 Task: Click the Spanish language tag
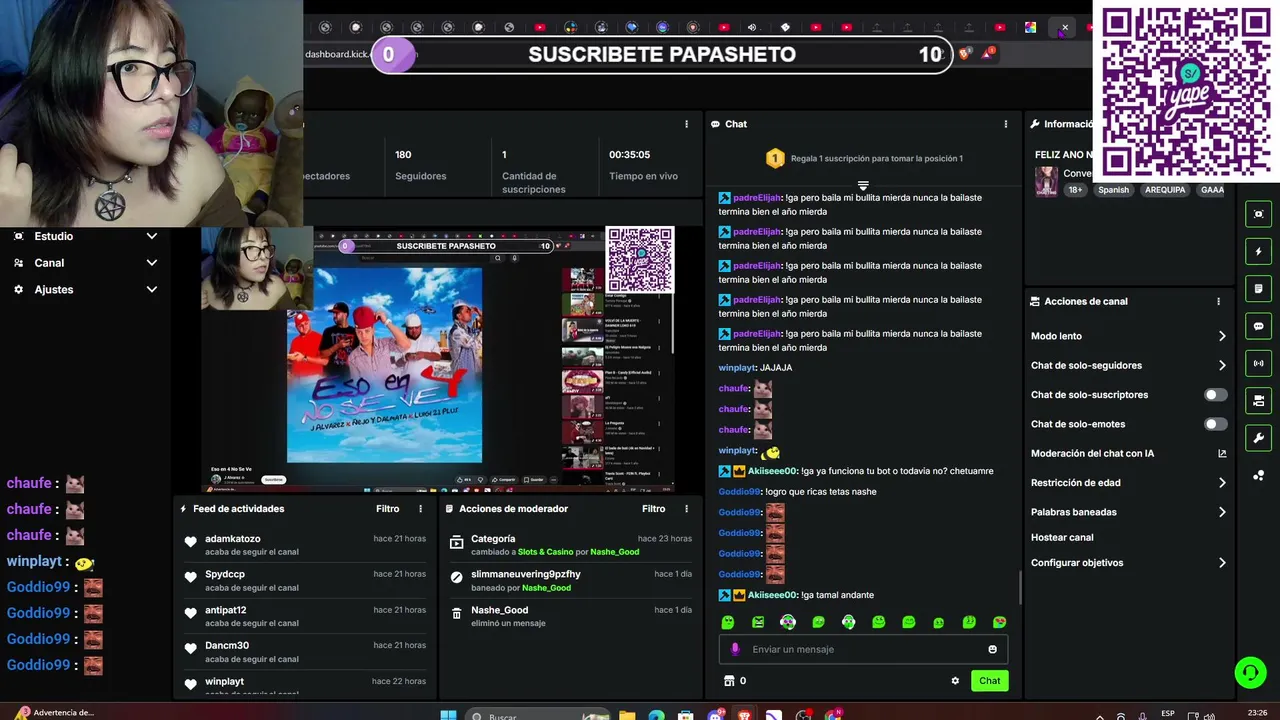point(1113,190)
